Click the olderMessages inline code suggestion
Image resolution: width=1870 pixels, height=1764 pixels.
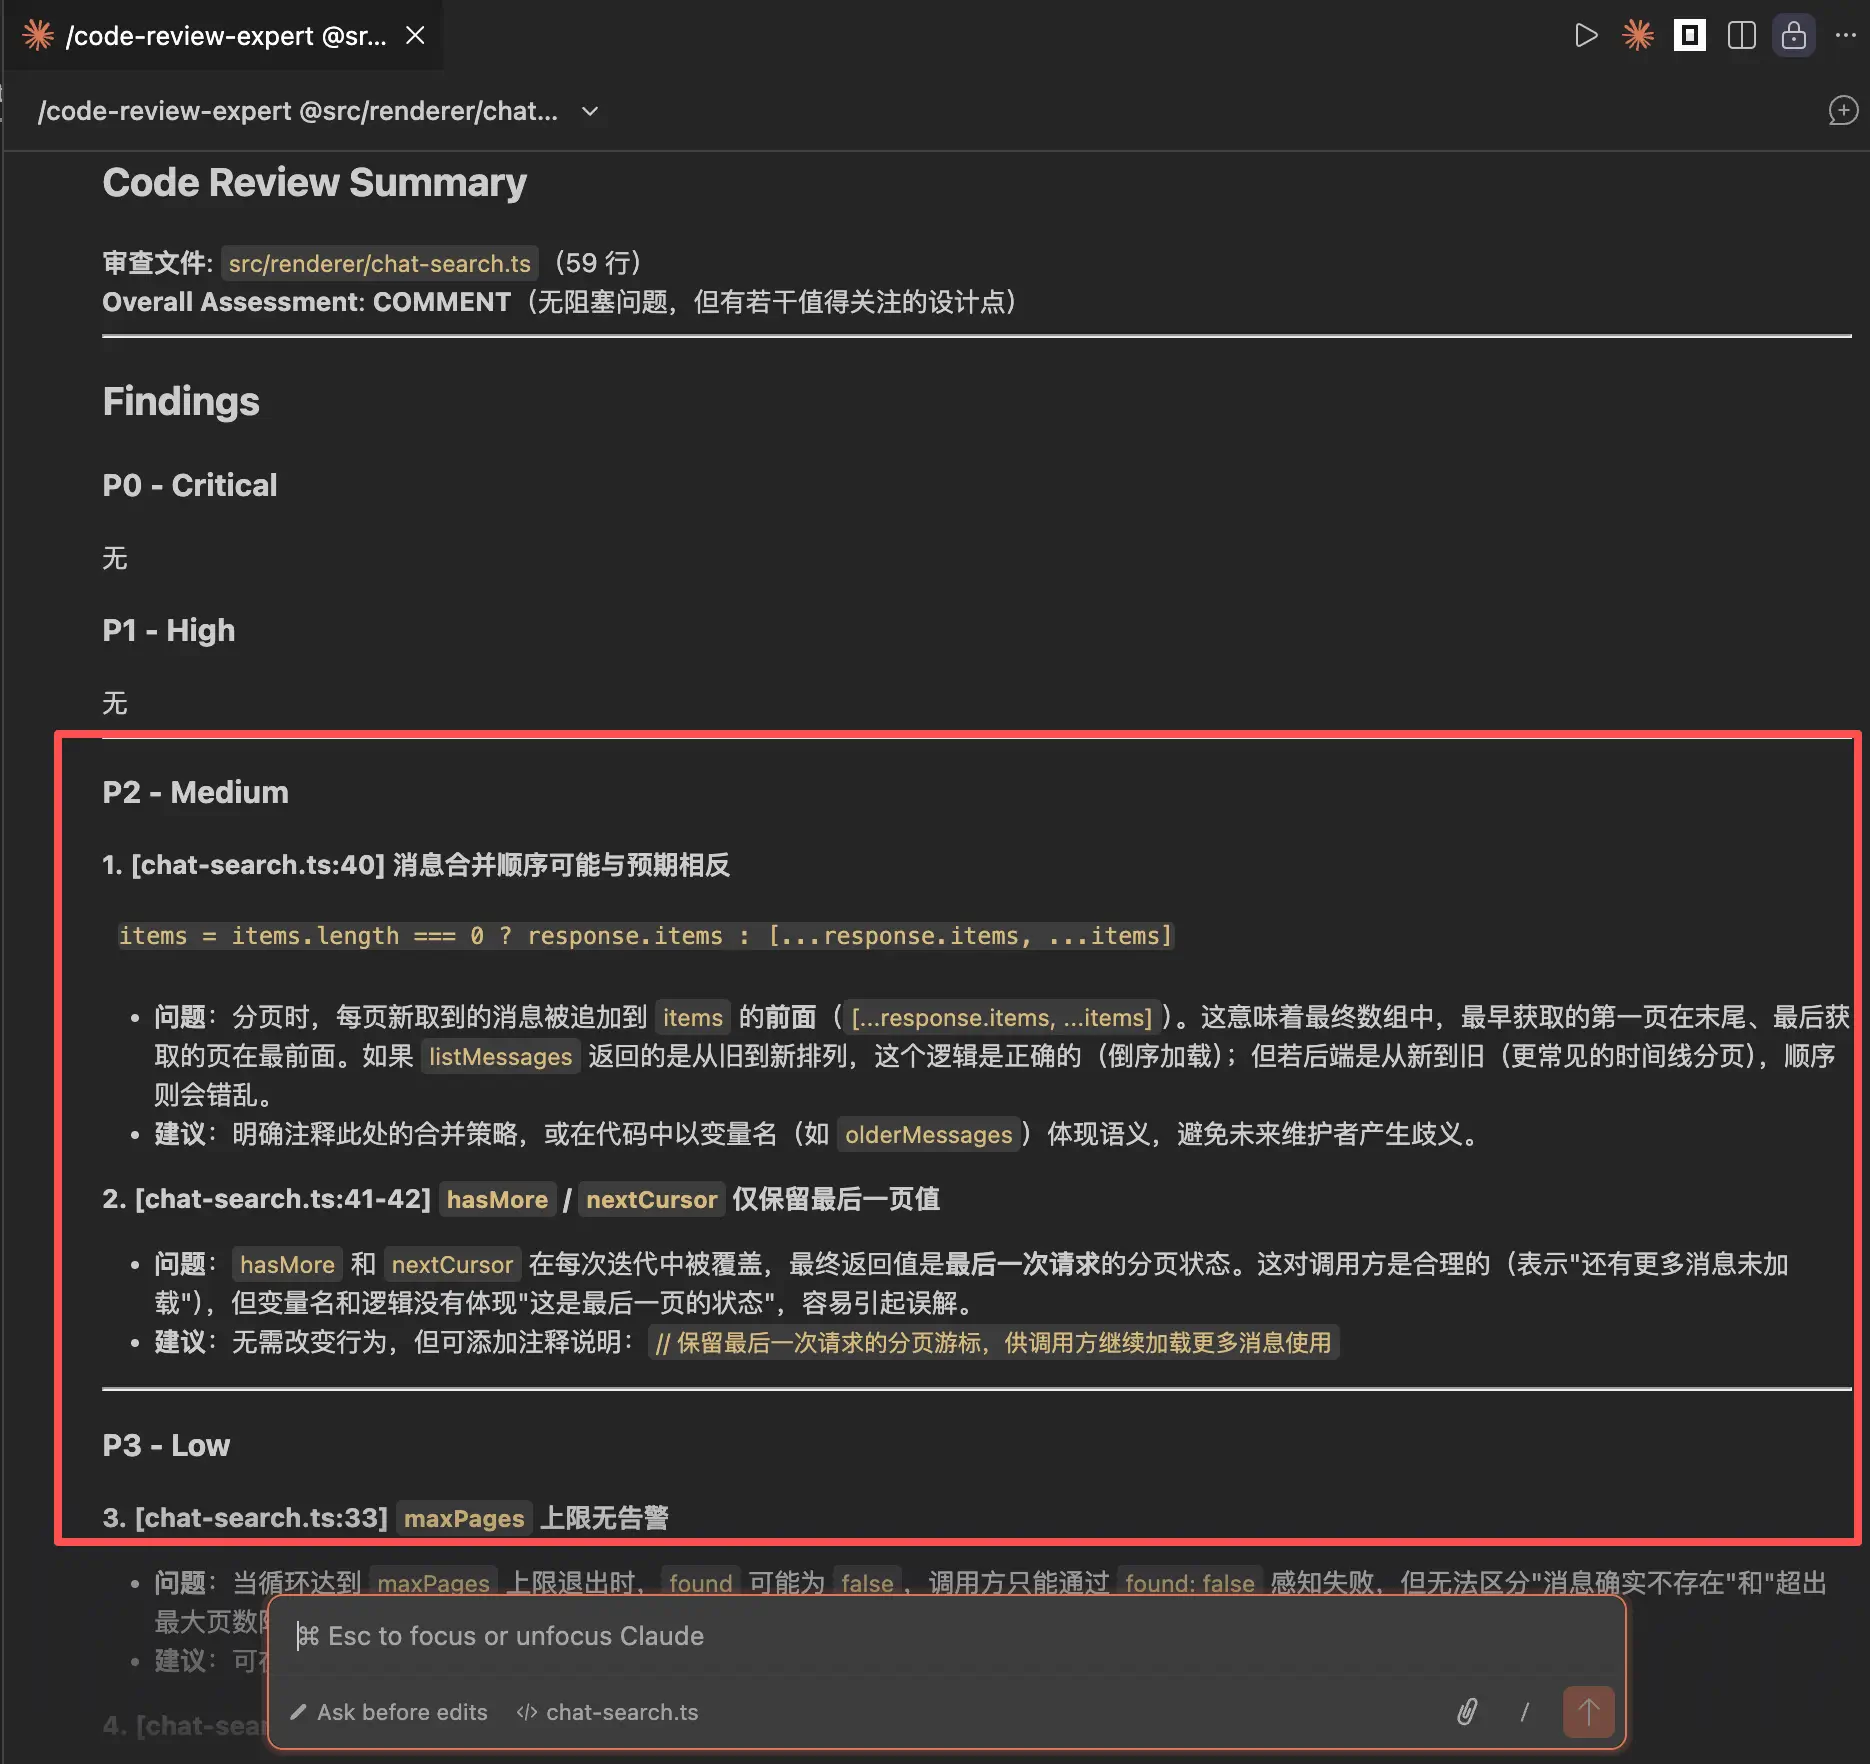coord(928,1134)
